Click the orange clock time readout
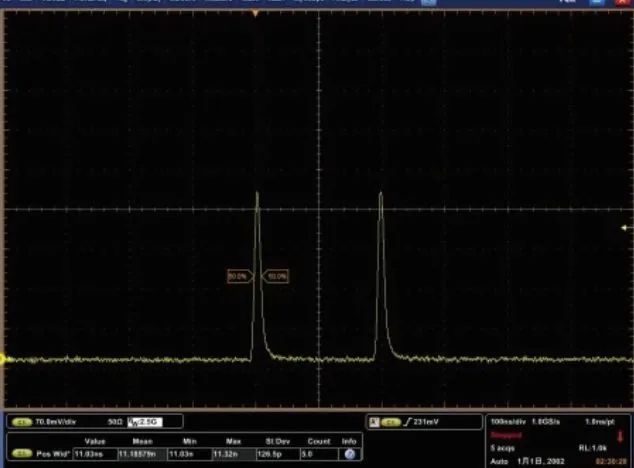Viewport: 634px width, 468px height. [611, 461]
